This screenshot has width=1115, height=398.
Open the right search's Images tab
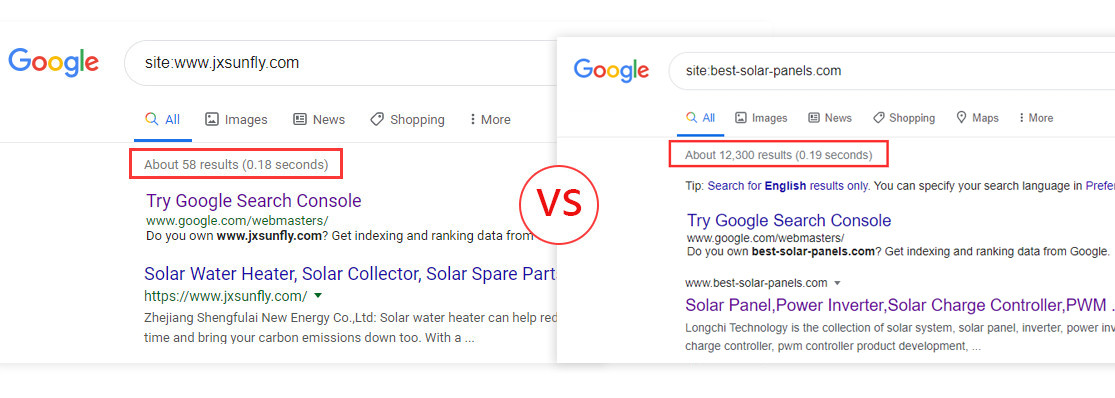[x=761, y=118]
